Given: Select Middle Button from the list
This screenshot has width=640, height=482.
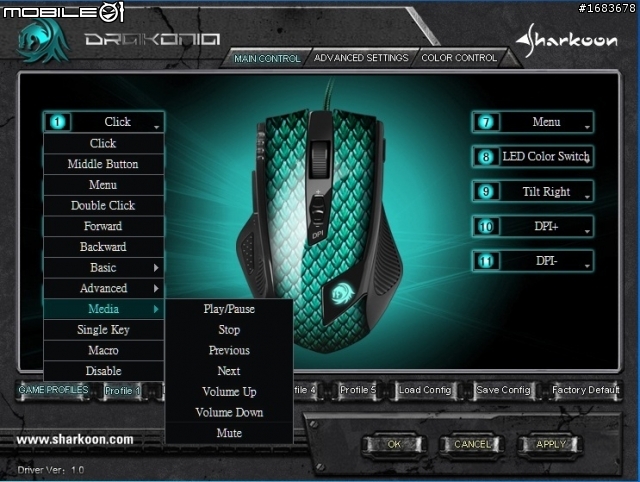Looking at the screenshot, I should [104, 164].
